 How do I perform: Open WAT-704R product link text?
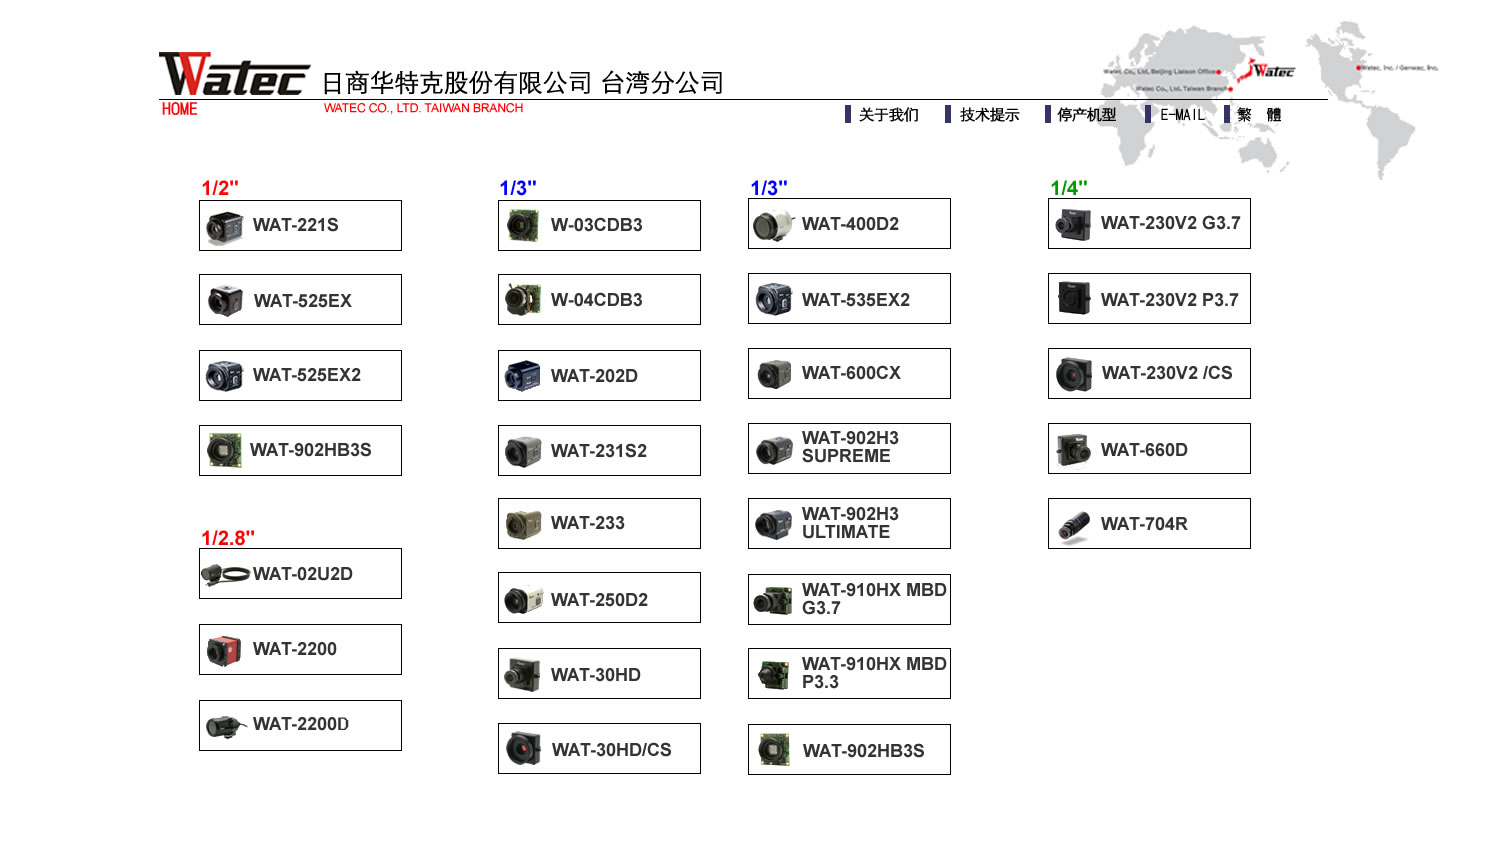1144,524
